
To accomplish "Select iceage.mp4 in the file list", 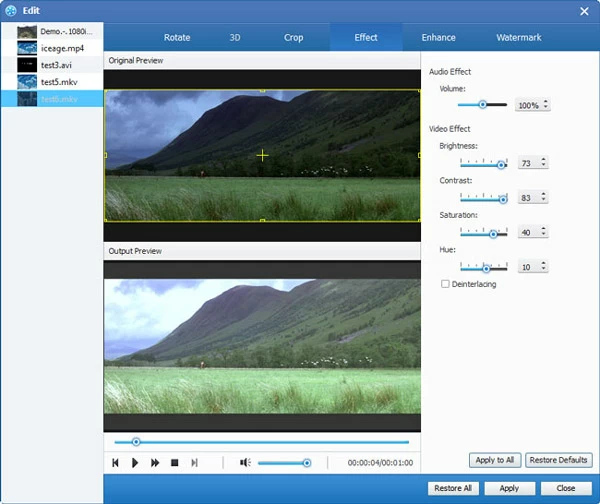I will coord(60,46).
